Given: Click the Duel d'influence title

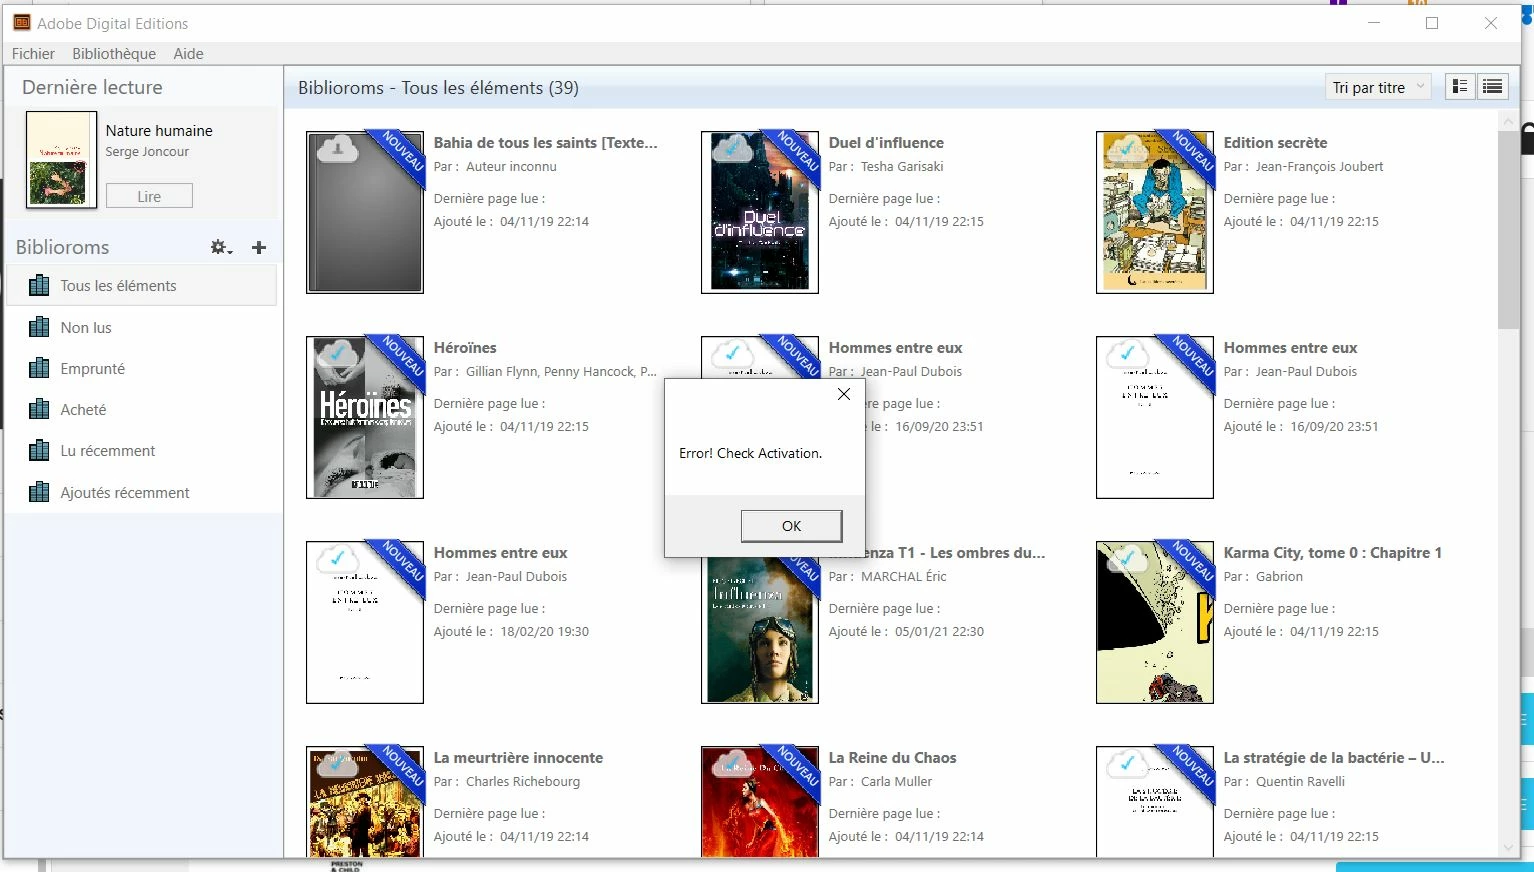Looking at the screenshot, I should [886, 143].
